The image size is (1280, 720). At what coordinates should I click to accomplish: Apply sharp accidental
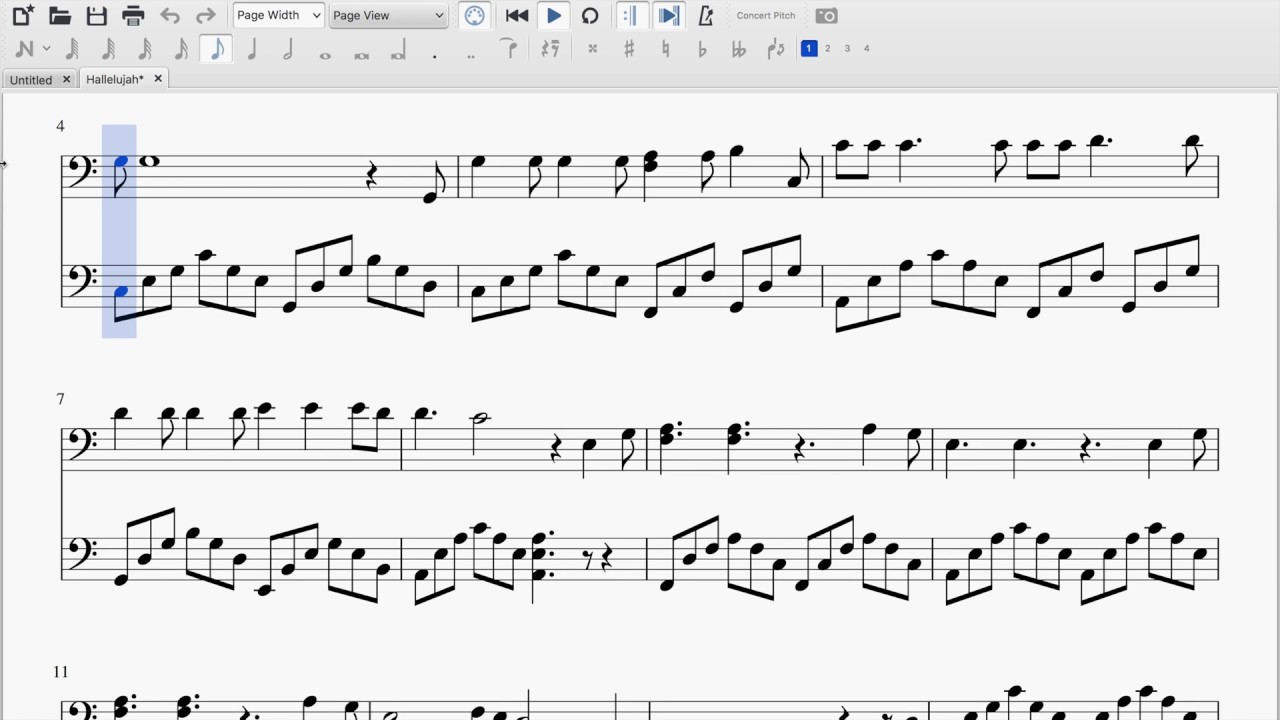tap(629, 48)
